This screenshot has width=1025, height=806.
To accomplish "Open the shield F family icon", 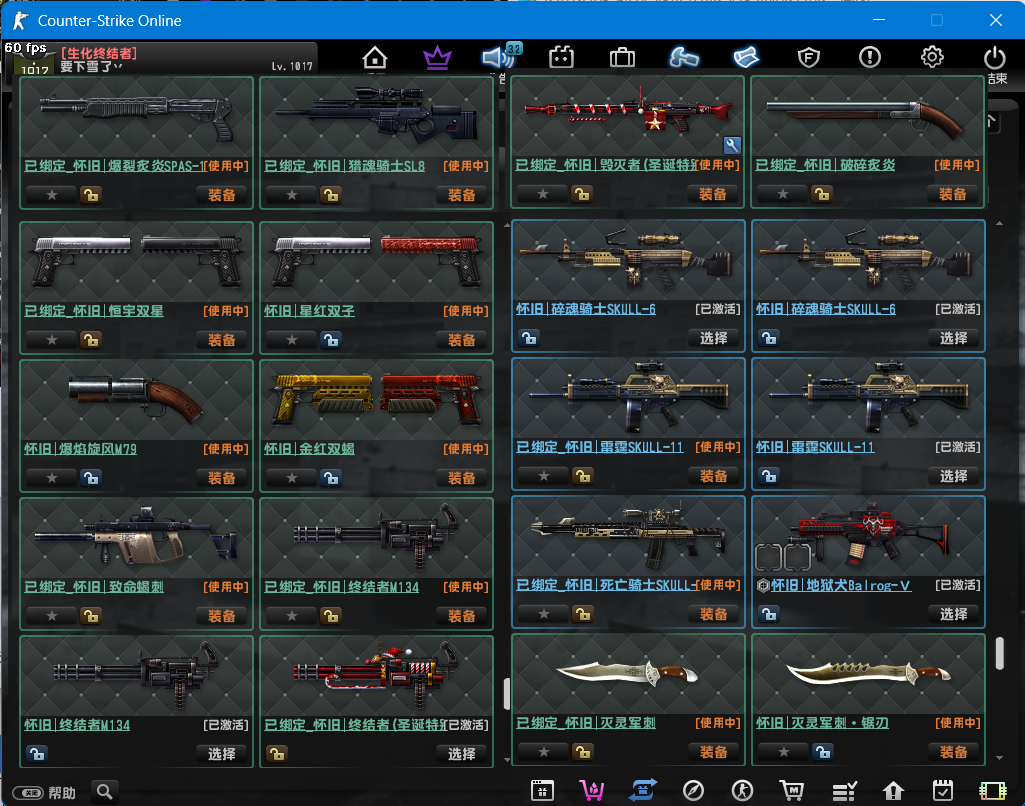I will tap(809, 58).
